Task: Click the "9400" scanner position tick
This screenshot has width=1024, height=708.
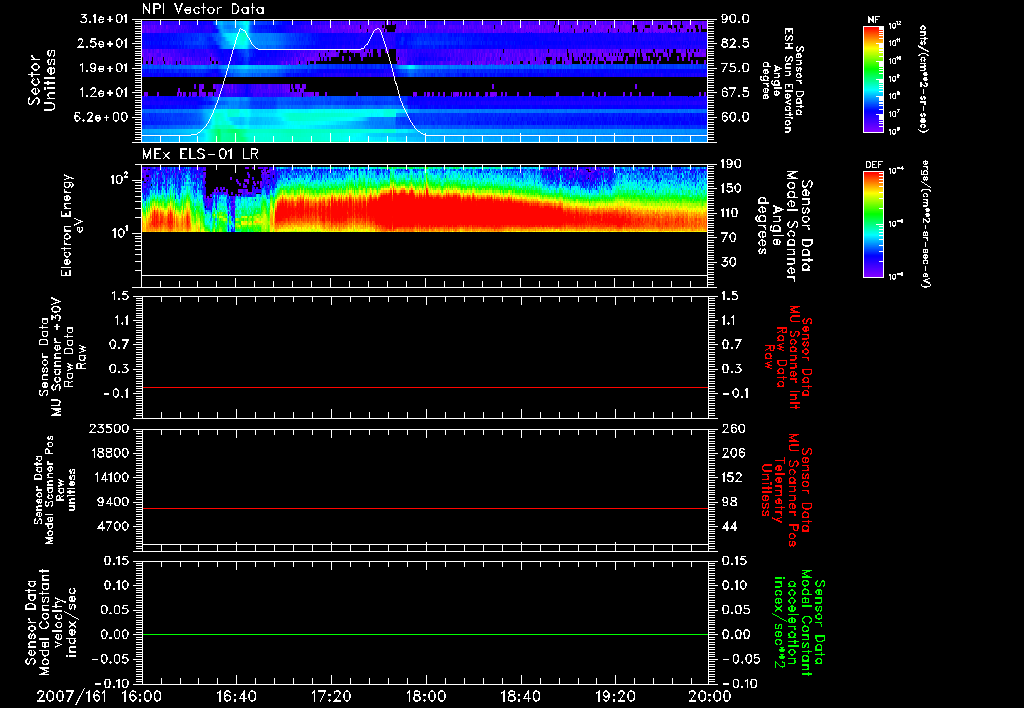Action: (x=113, y=502)
